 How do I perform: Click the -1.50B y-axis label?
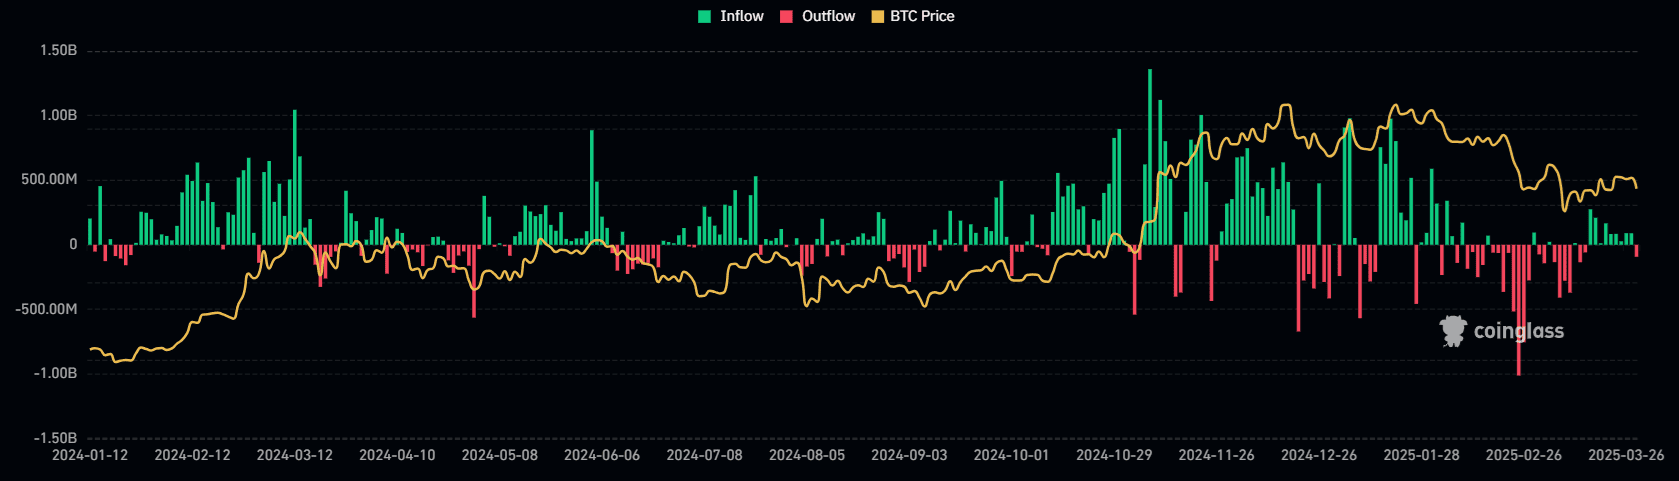(56, 438)
